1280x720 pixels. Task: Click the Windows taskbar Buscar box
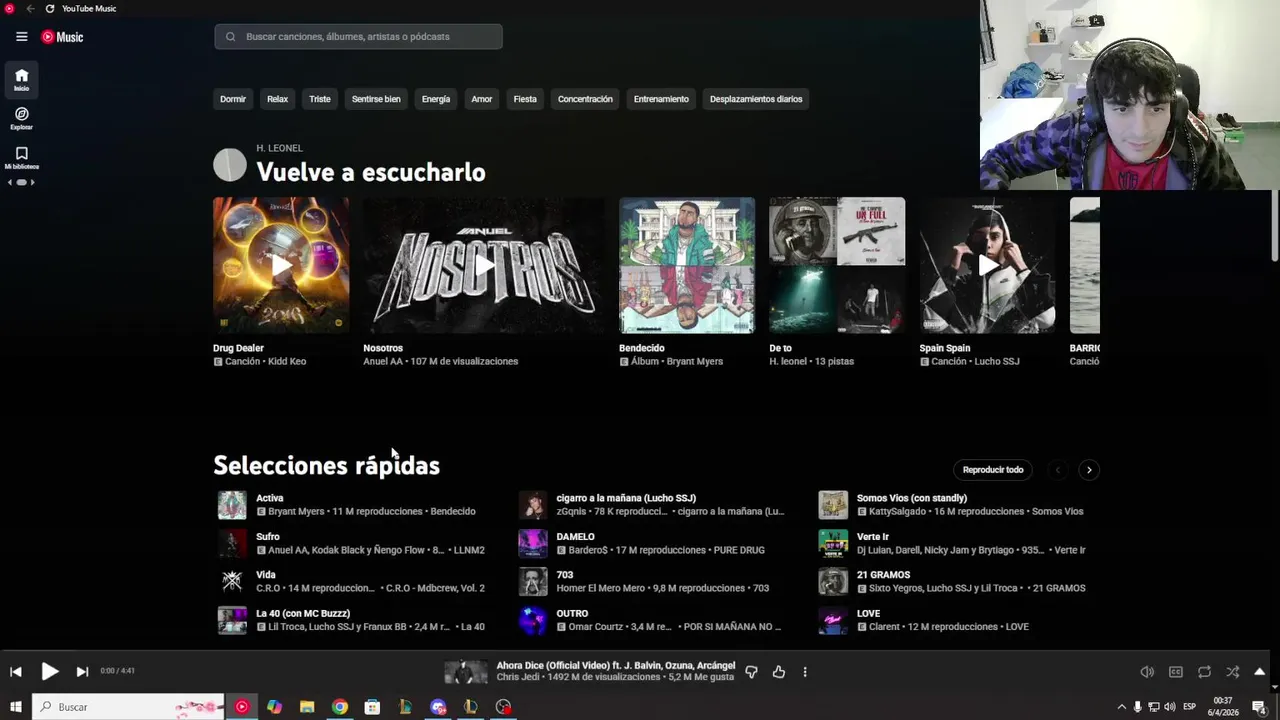(x=130, y=707)
